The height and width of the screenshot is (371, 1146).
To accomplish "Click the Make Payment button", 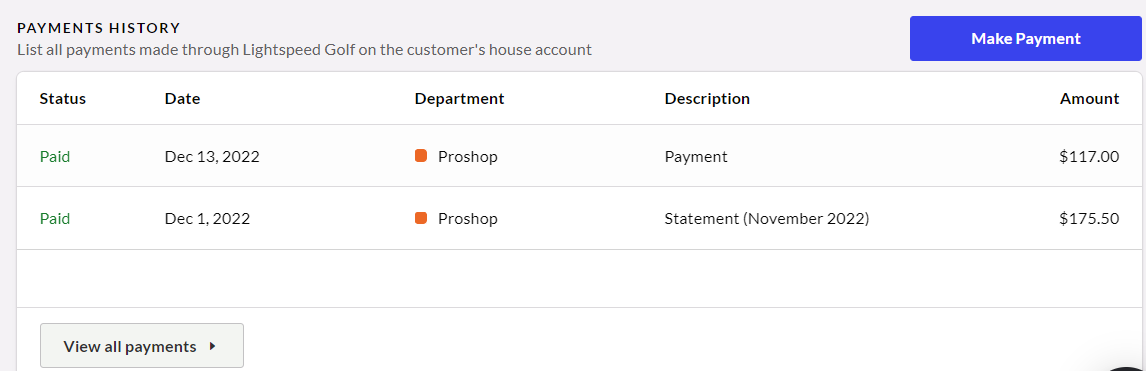I will [x=1025, y=39].
